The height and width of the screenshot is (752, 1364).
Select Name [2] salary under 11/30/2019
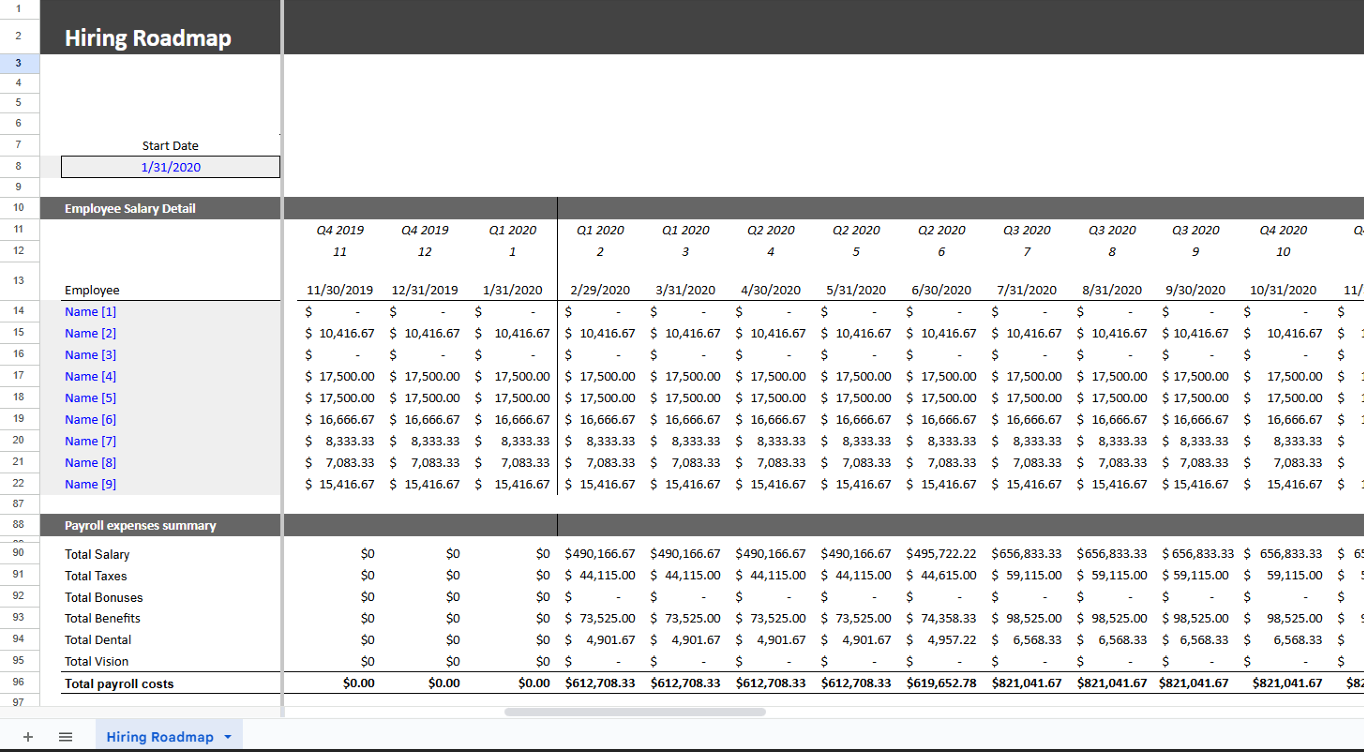pos(340,333)
